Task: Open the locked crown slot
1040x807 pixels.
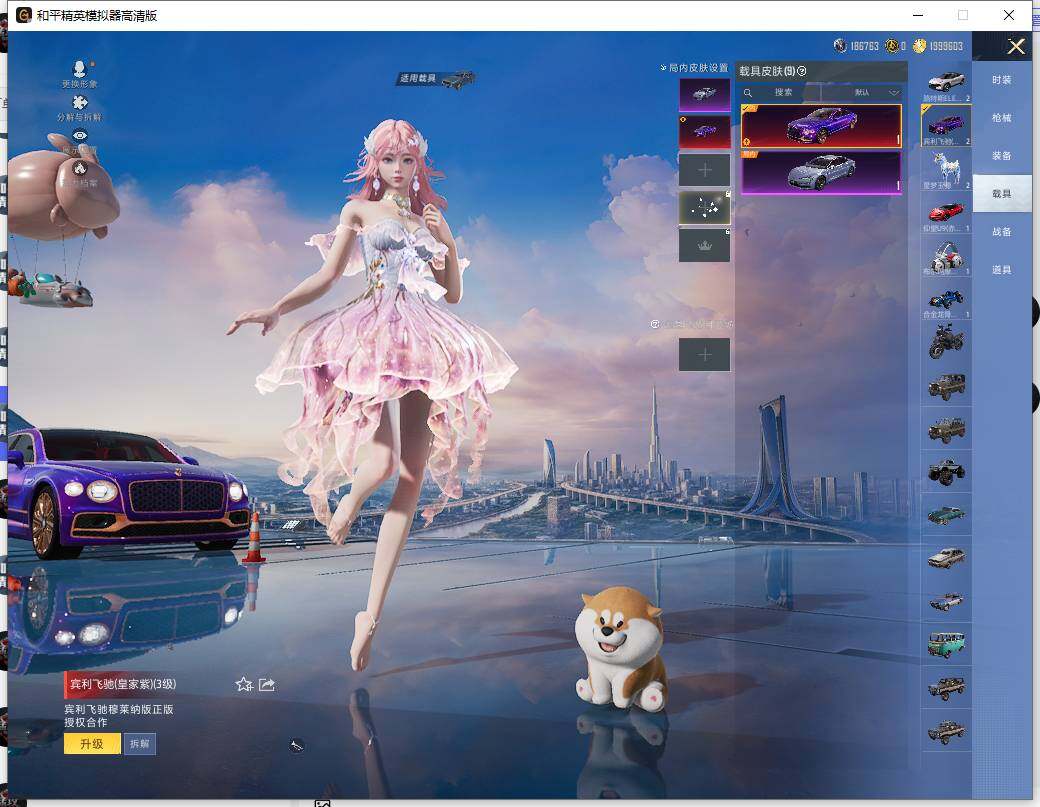Action: (704, 245)
